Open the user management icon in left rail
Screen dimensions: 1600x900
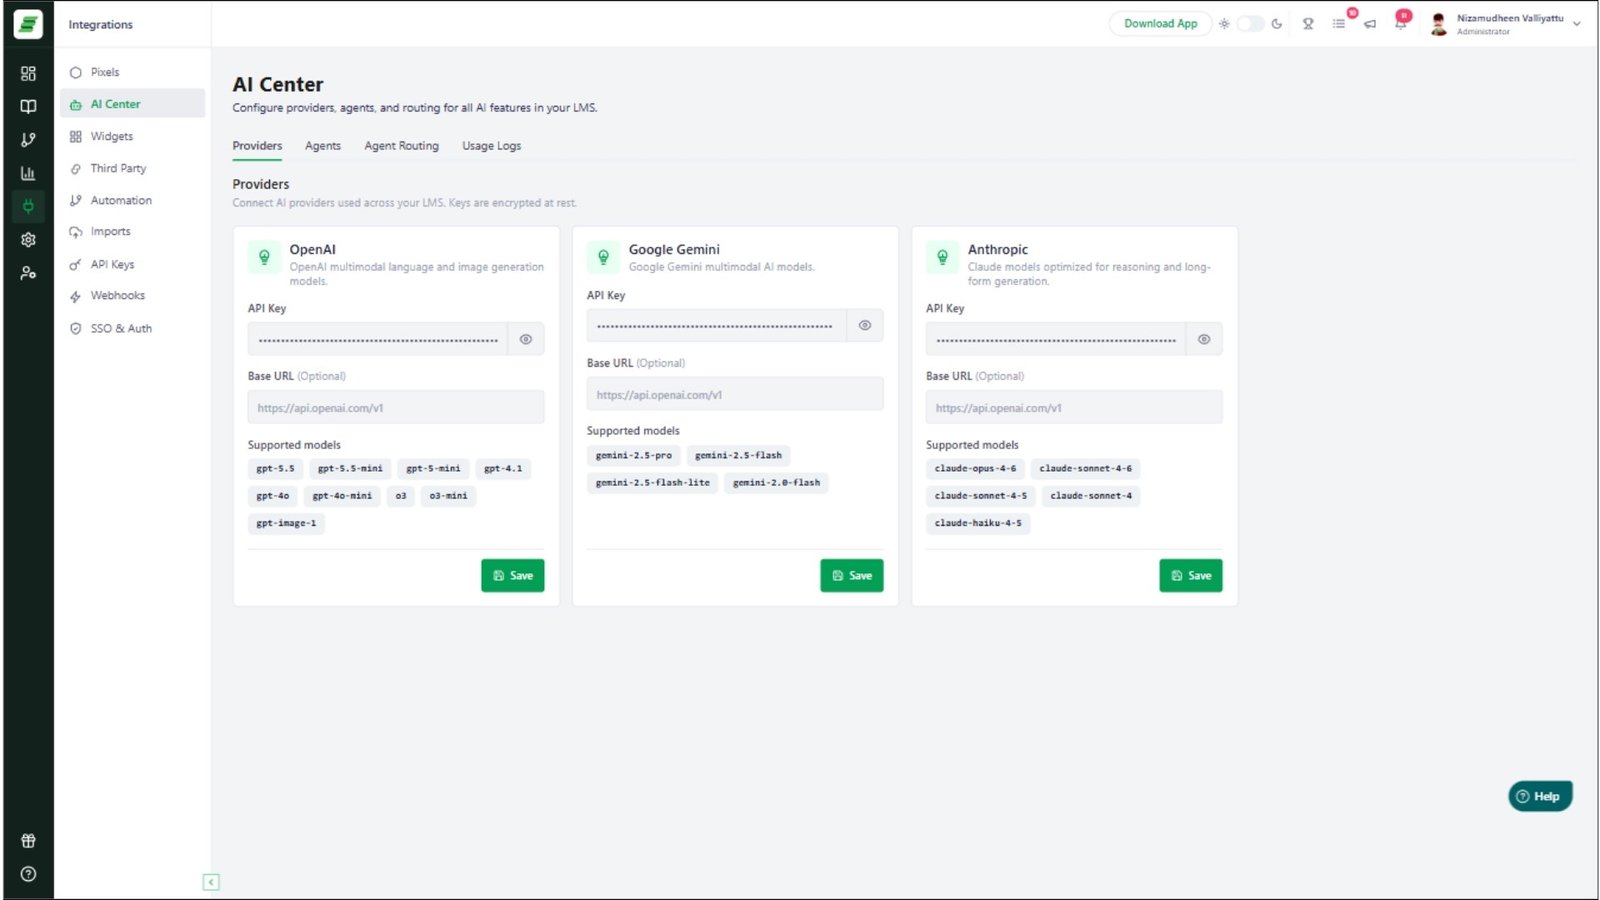click(28, 273)
